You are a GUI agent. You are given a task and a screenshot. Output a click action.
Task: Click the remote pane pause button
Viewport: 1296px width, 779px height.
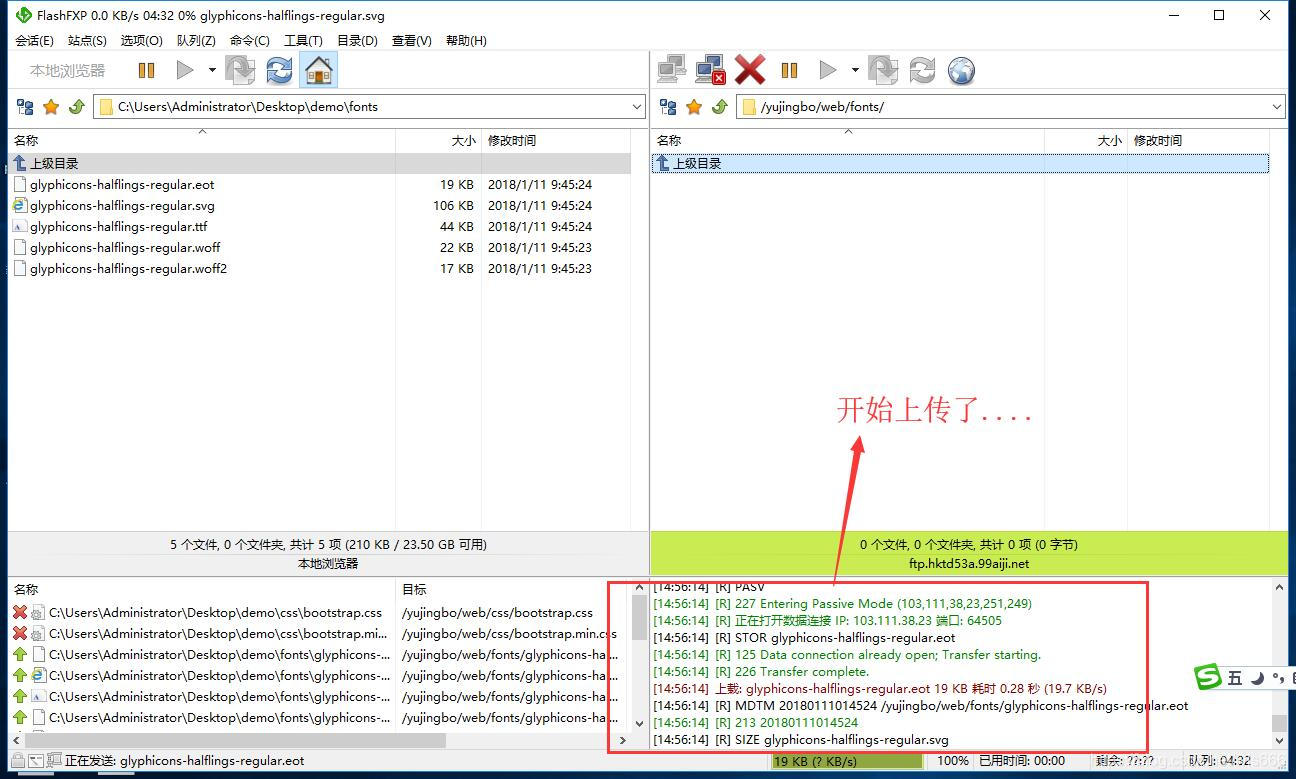click(x=789, y=70)
